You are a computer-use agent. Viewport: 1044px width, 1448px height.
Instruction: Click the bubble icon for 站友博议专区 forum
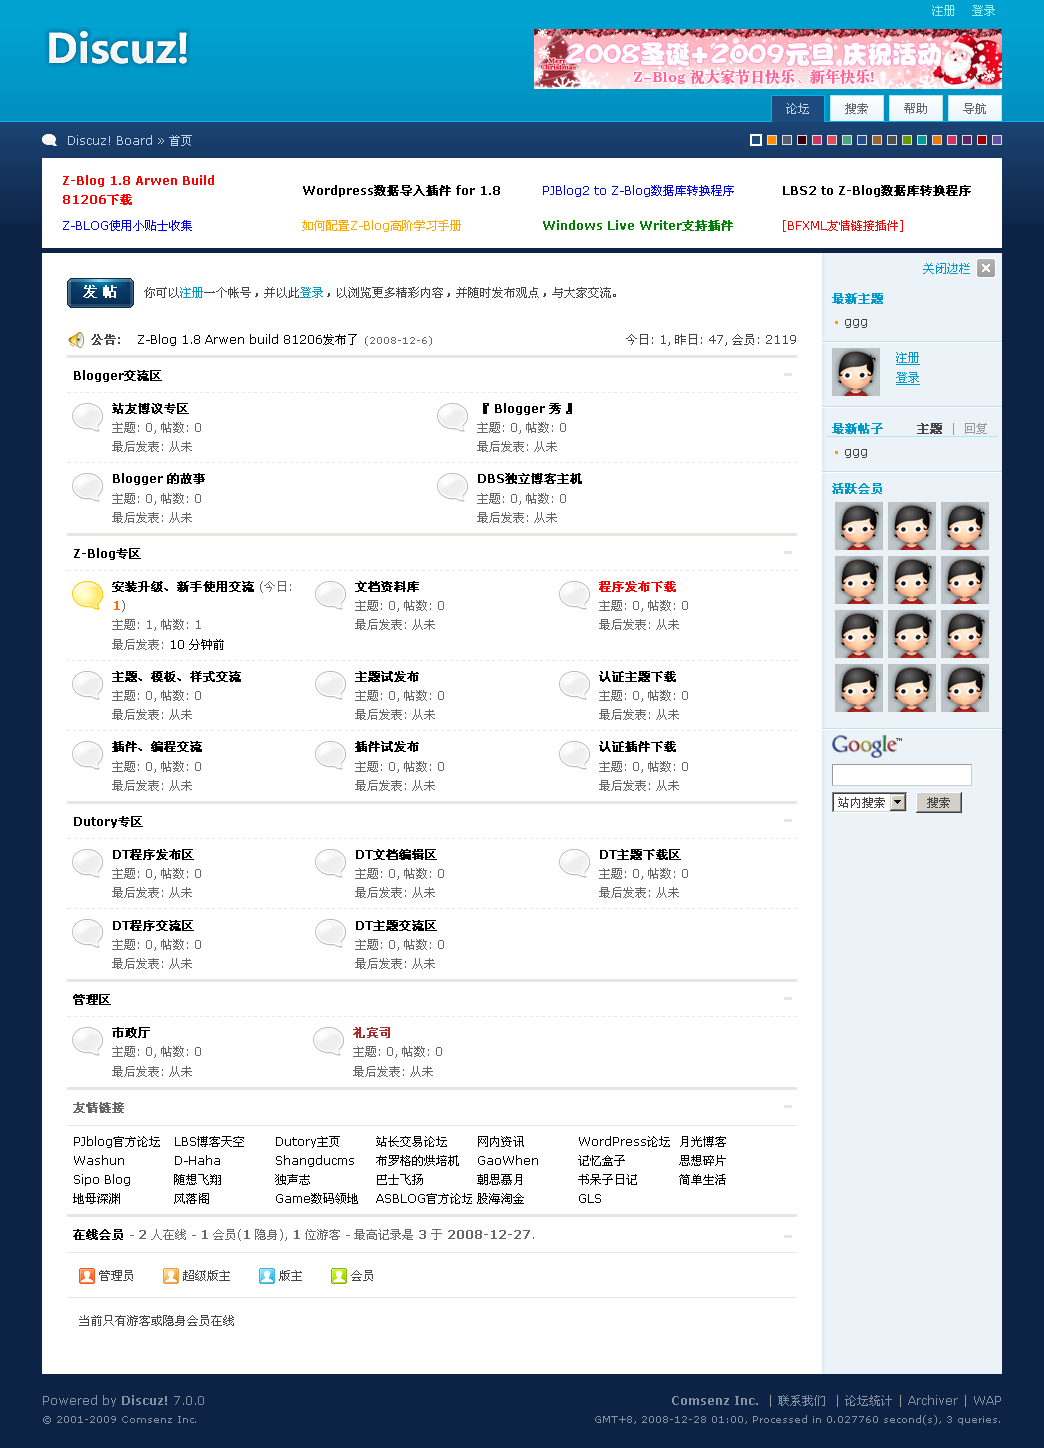click(x=88, y=417)
